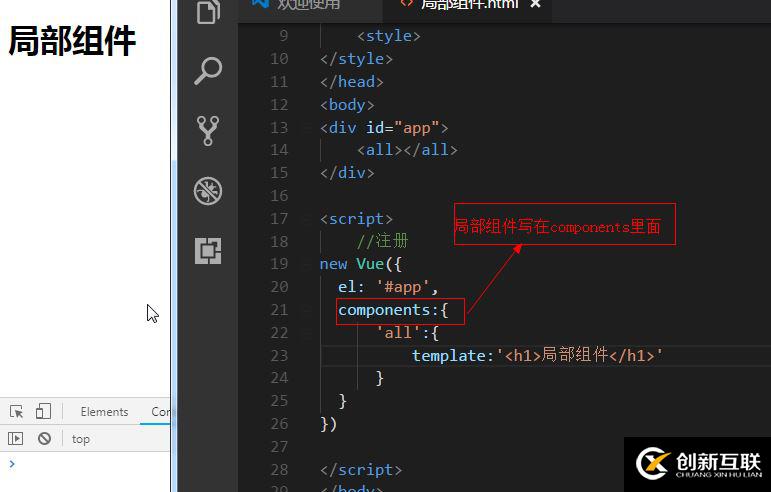Collapse the new Vue fold at line 19
771x492 pixels.
307,264
